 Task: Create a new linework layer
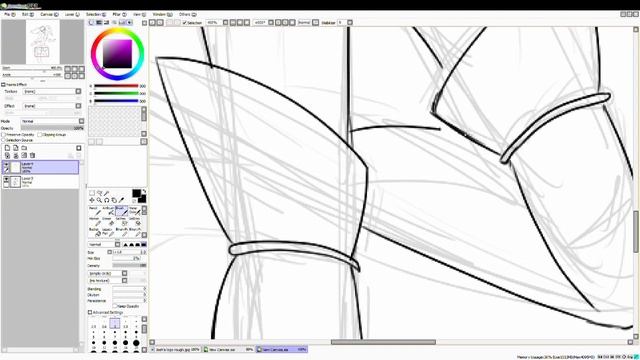[16, 148]
